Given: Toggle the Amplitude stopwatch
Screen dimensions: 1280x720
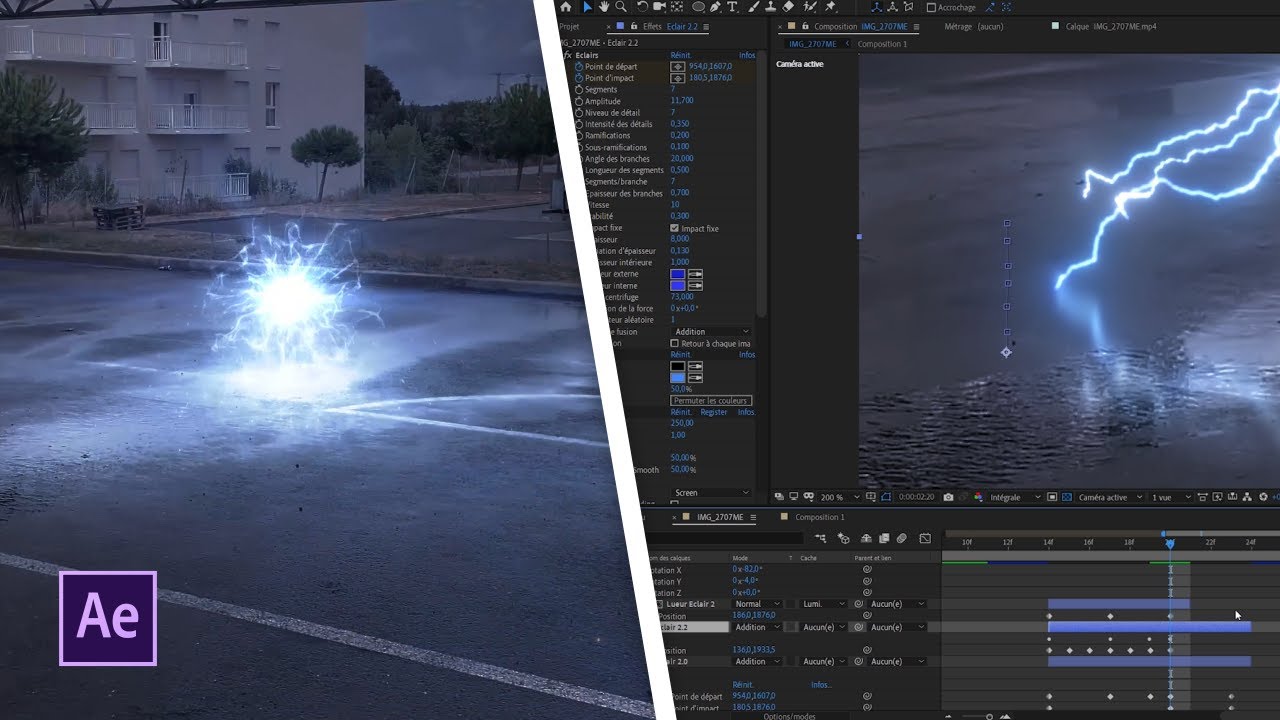Looking at the screenshot, I should pyautogui.click(x=579, y=101).
